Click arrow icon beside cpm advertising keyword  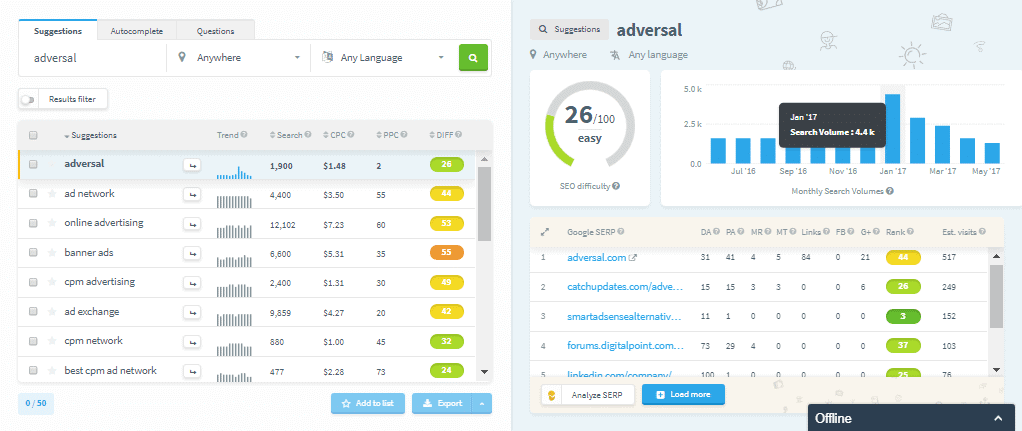[192, 283]
